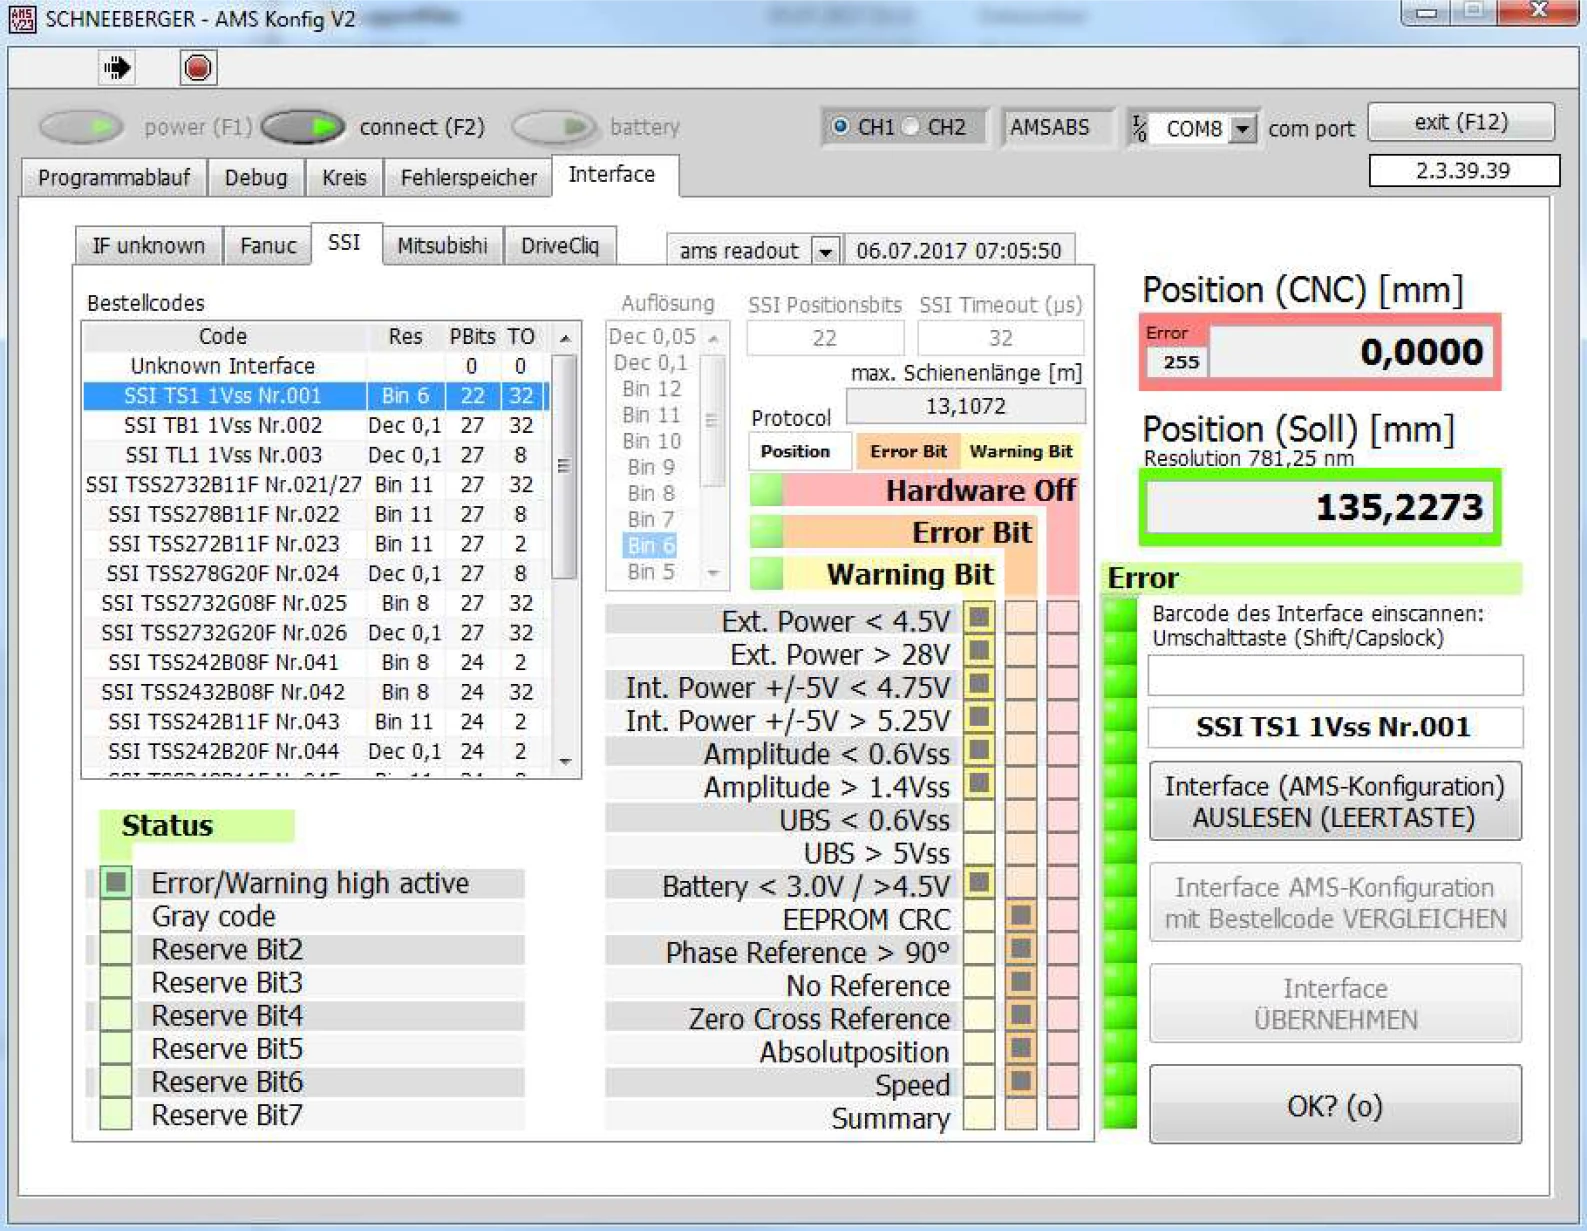Select the CH2 radio button
Viewport: 1587px width, 1231px height.
[x=912, y=127]
